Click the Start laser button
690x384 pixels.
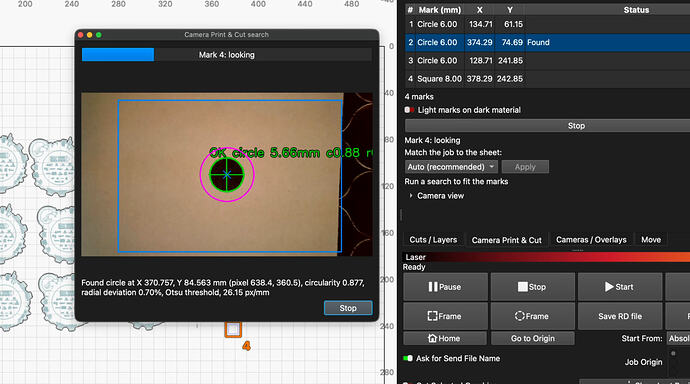pos(620,287)
